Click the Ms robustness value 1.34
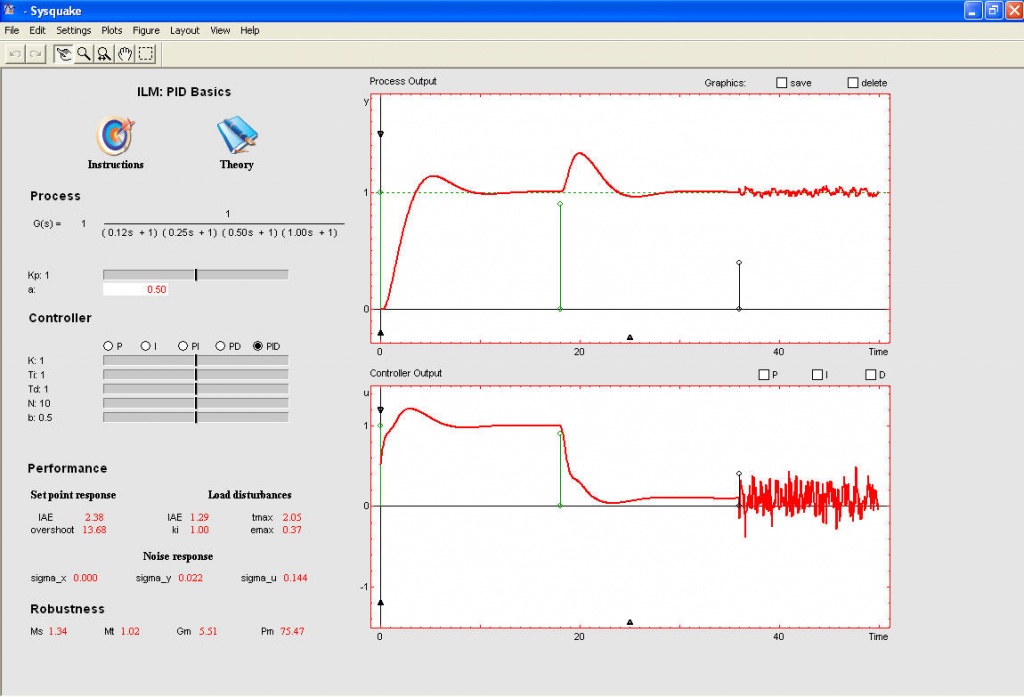This screenshot has width=1024, height=697. [x=57, y=632]
